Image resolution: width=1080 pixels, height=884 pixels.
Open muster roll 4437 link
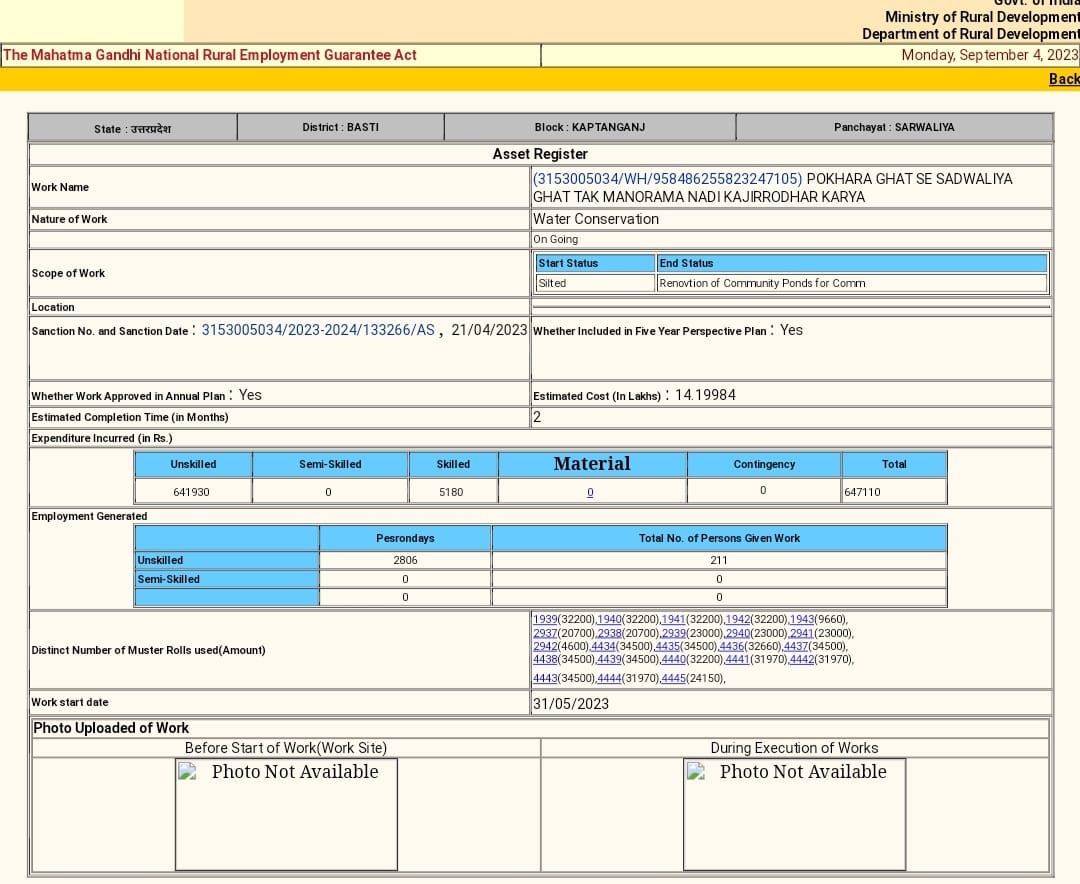point(796,646)
